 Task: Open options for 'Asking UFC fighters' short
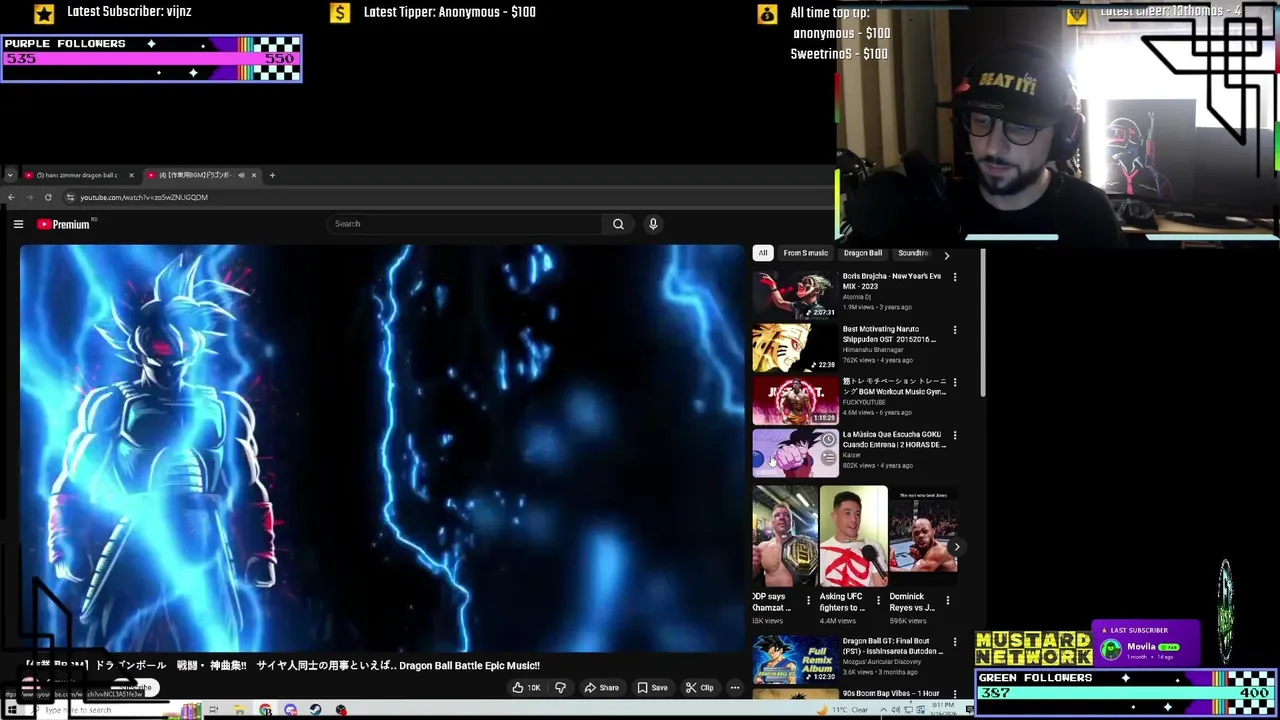878,601
